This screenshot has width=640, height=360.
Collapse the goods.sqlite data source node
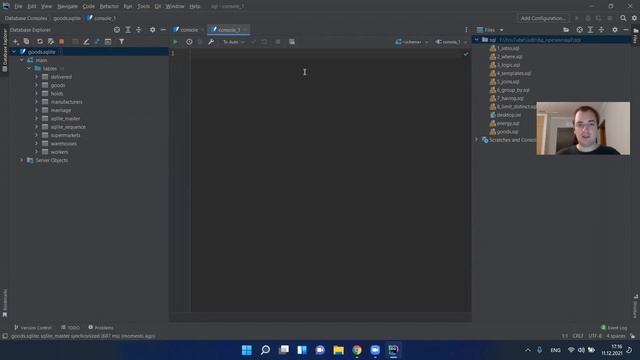pos(14,52)
